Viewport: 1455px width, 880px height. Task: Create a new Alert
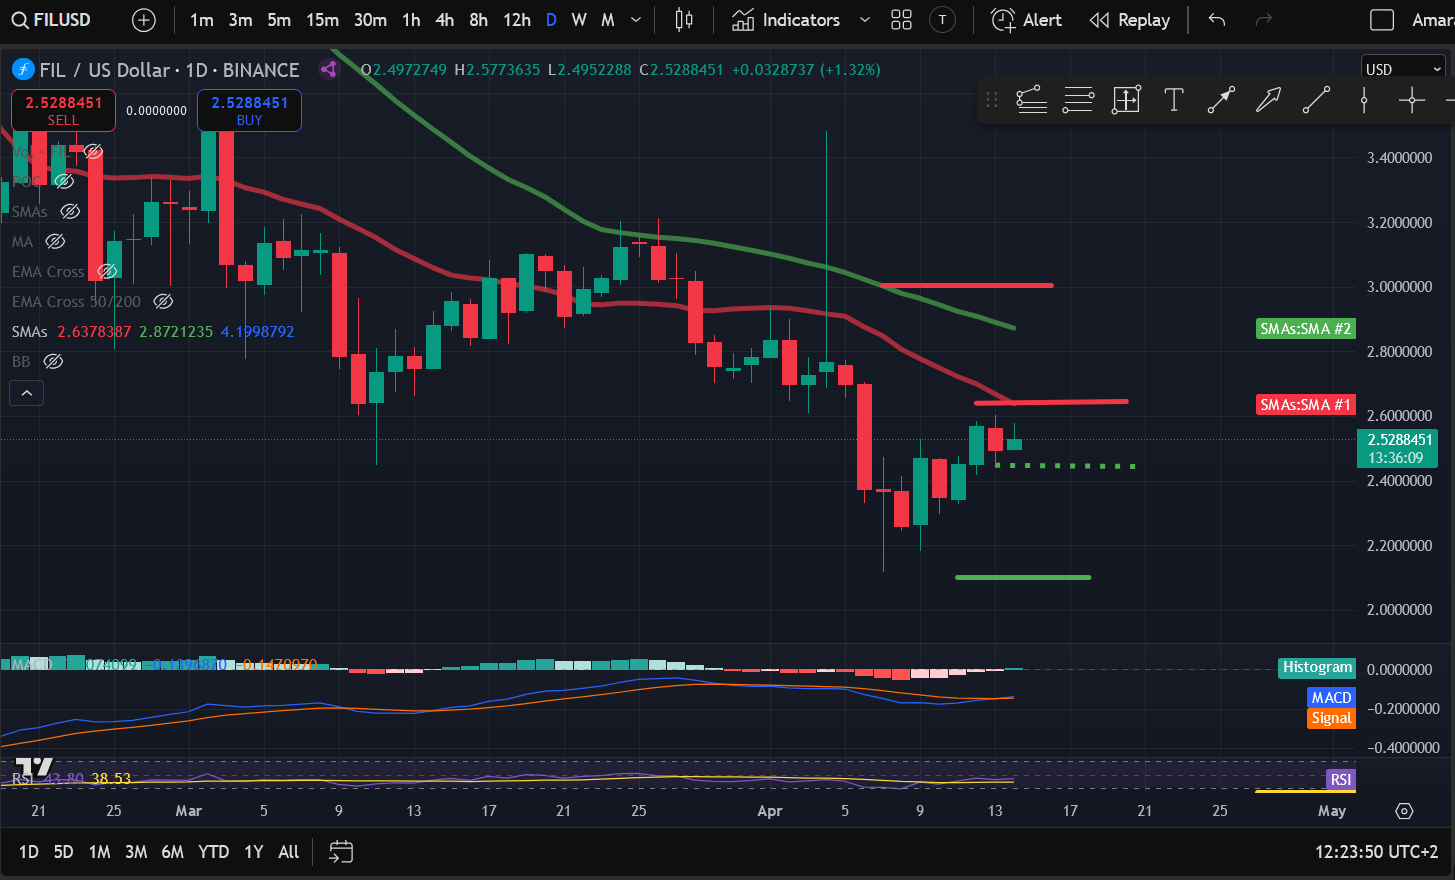(1026, 20)
